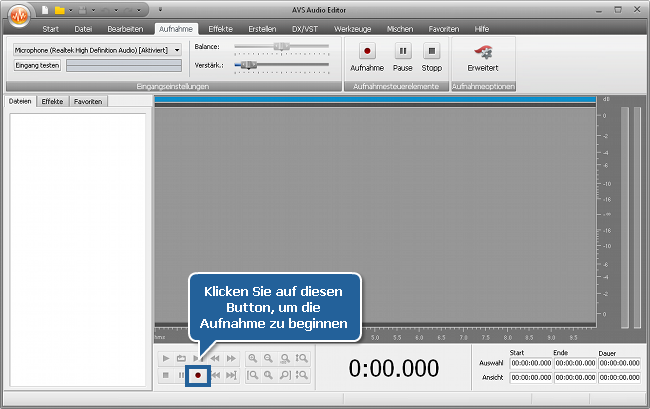650x409 pixels.
Task: Start recording with the ribbon Aufnahme button
Action: click(x=367, y=57)
